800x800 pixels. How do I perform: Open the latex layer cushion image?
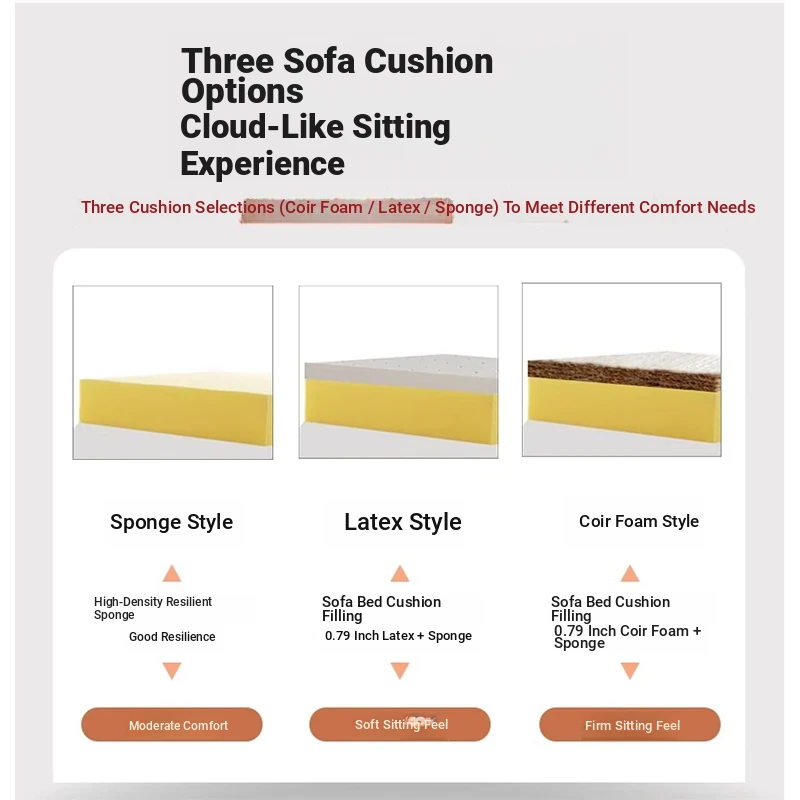[398, 372]
